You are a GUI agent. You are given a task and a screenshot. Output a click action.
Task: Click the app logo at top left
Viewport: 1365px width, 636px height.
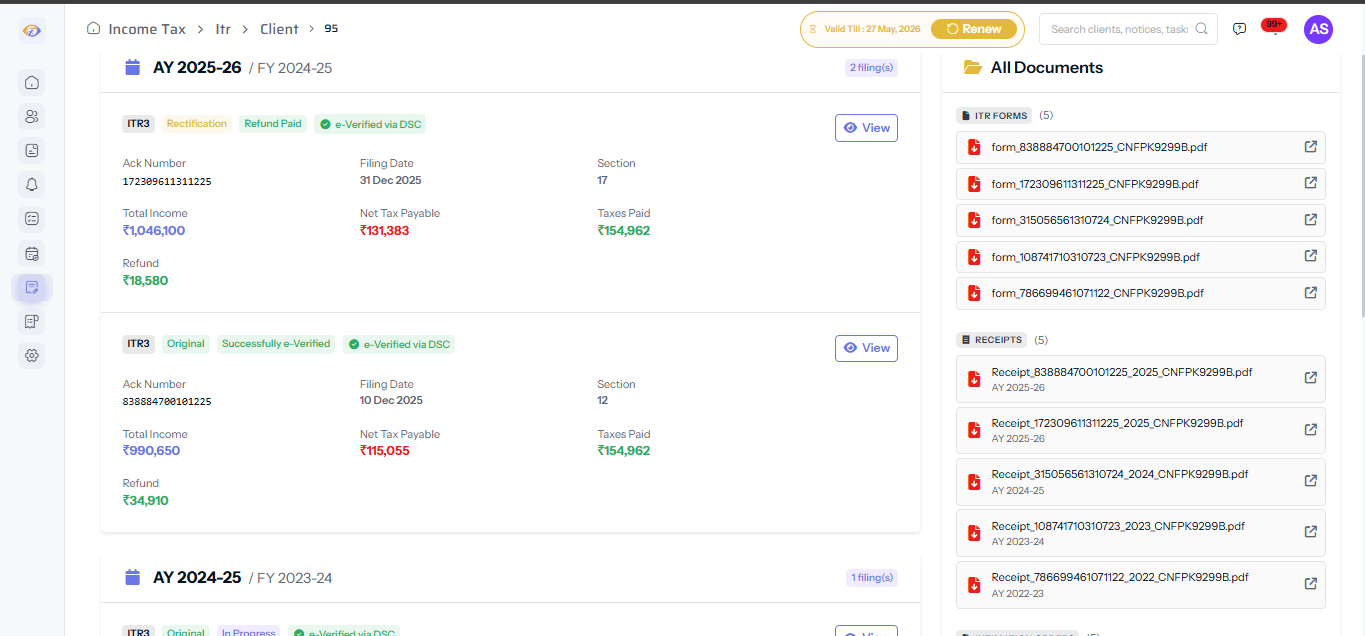tap(32, 30)
